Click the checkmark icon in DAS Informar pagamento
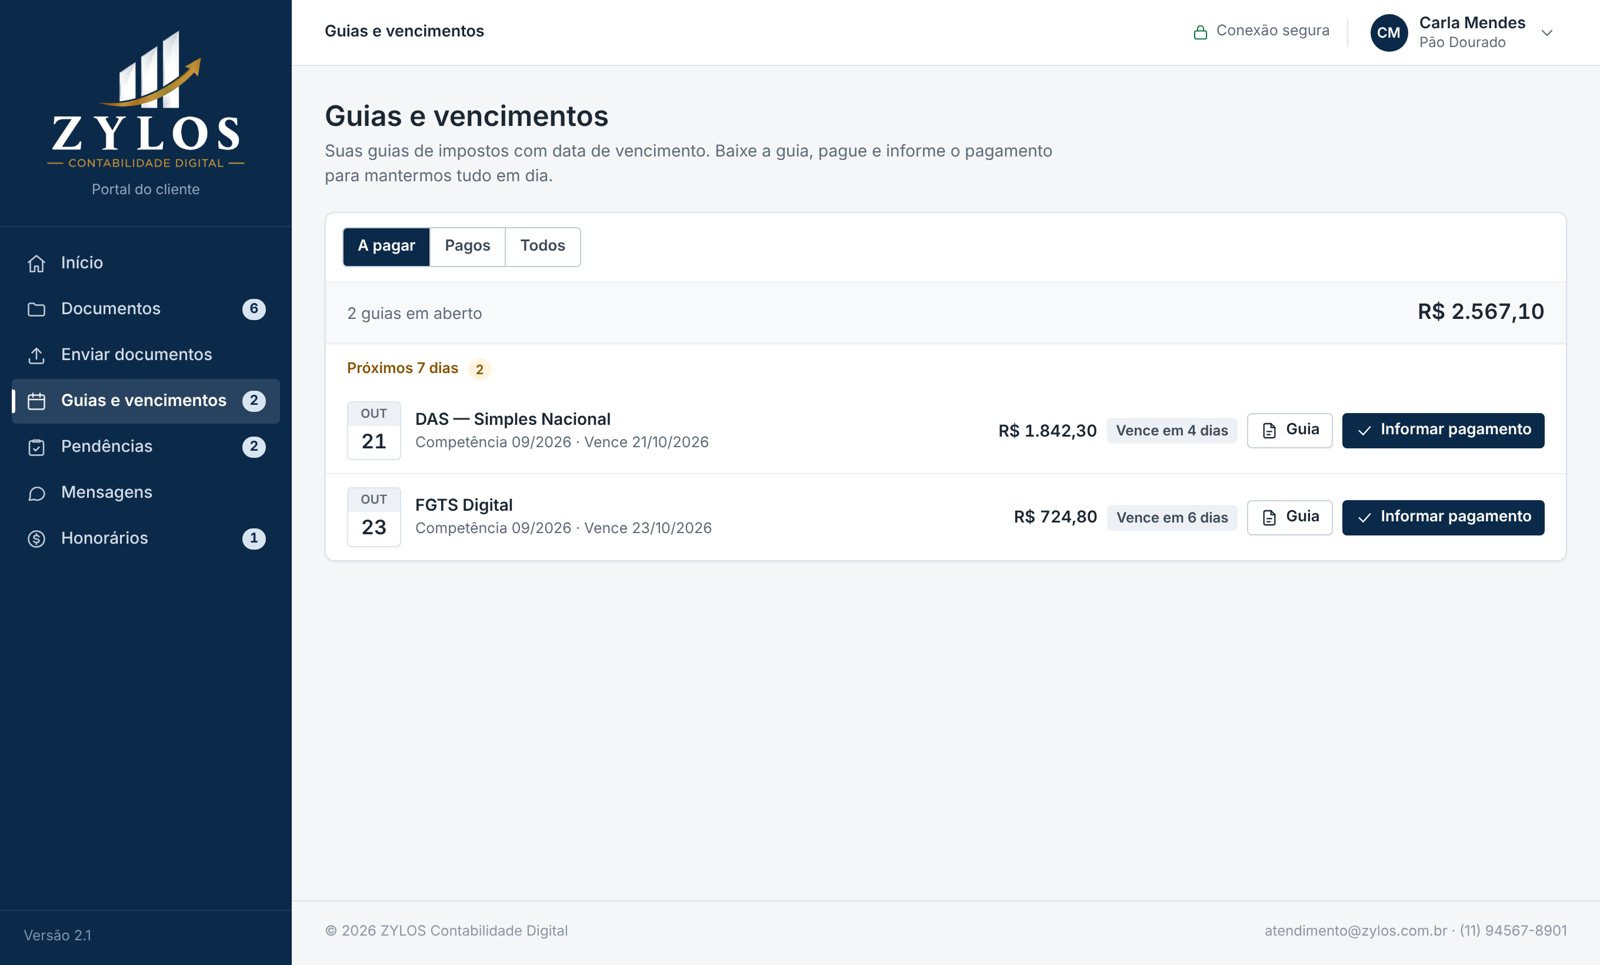 [1364, 430]
